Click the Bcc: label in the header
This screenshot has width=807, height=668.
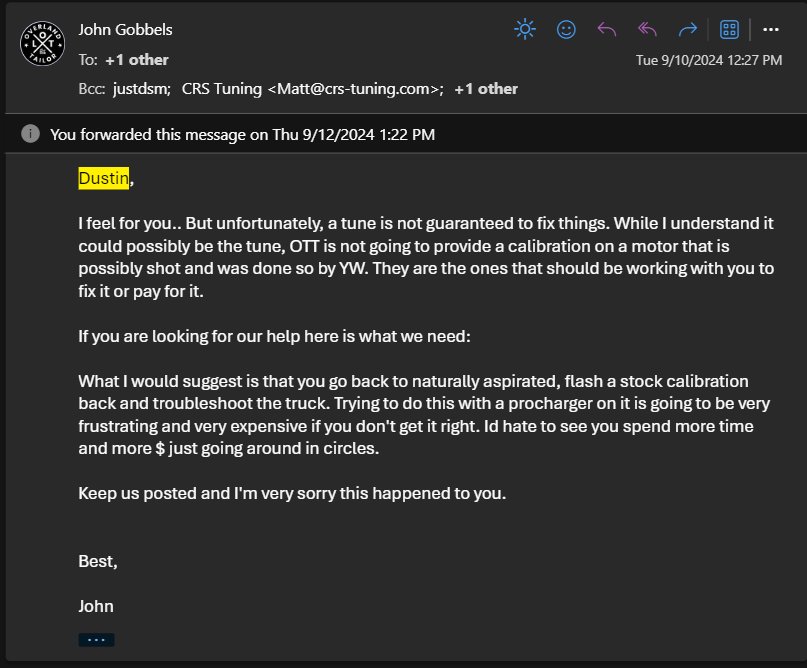coord(92,89)
